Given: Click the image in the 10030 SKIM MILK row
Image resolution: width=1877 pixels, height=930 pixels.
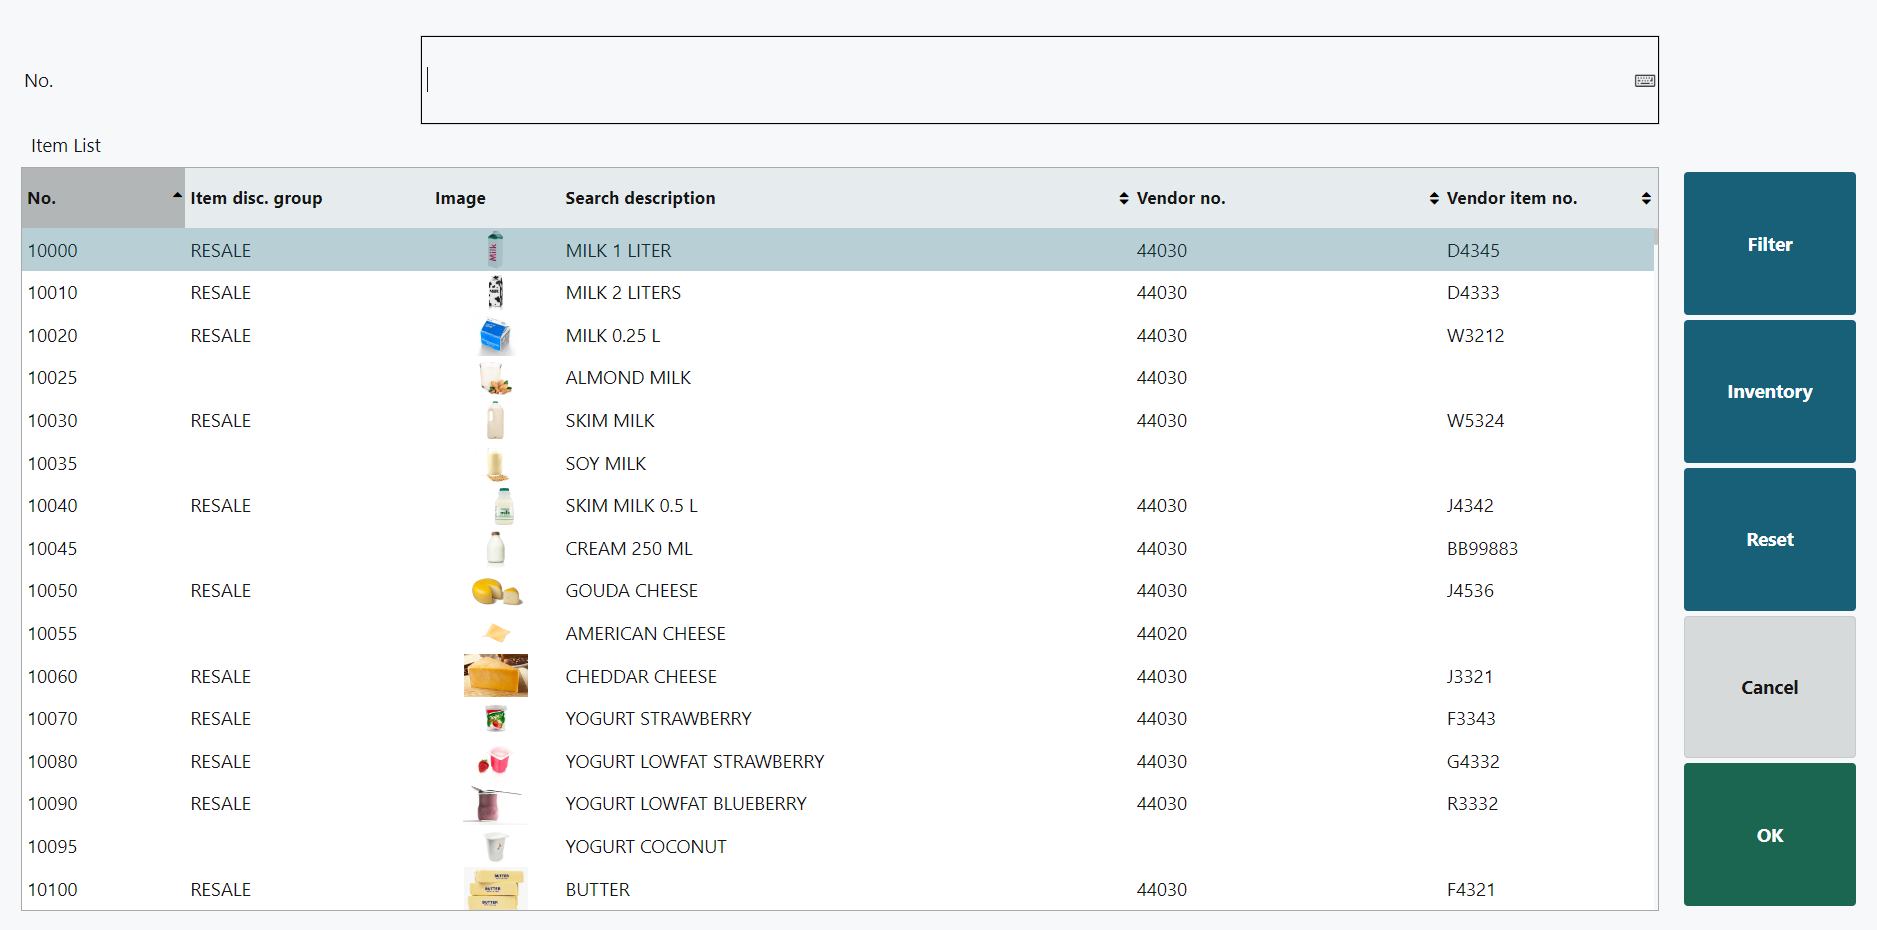Looking at the screenshot, I should tap(495, 421).
